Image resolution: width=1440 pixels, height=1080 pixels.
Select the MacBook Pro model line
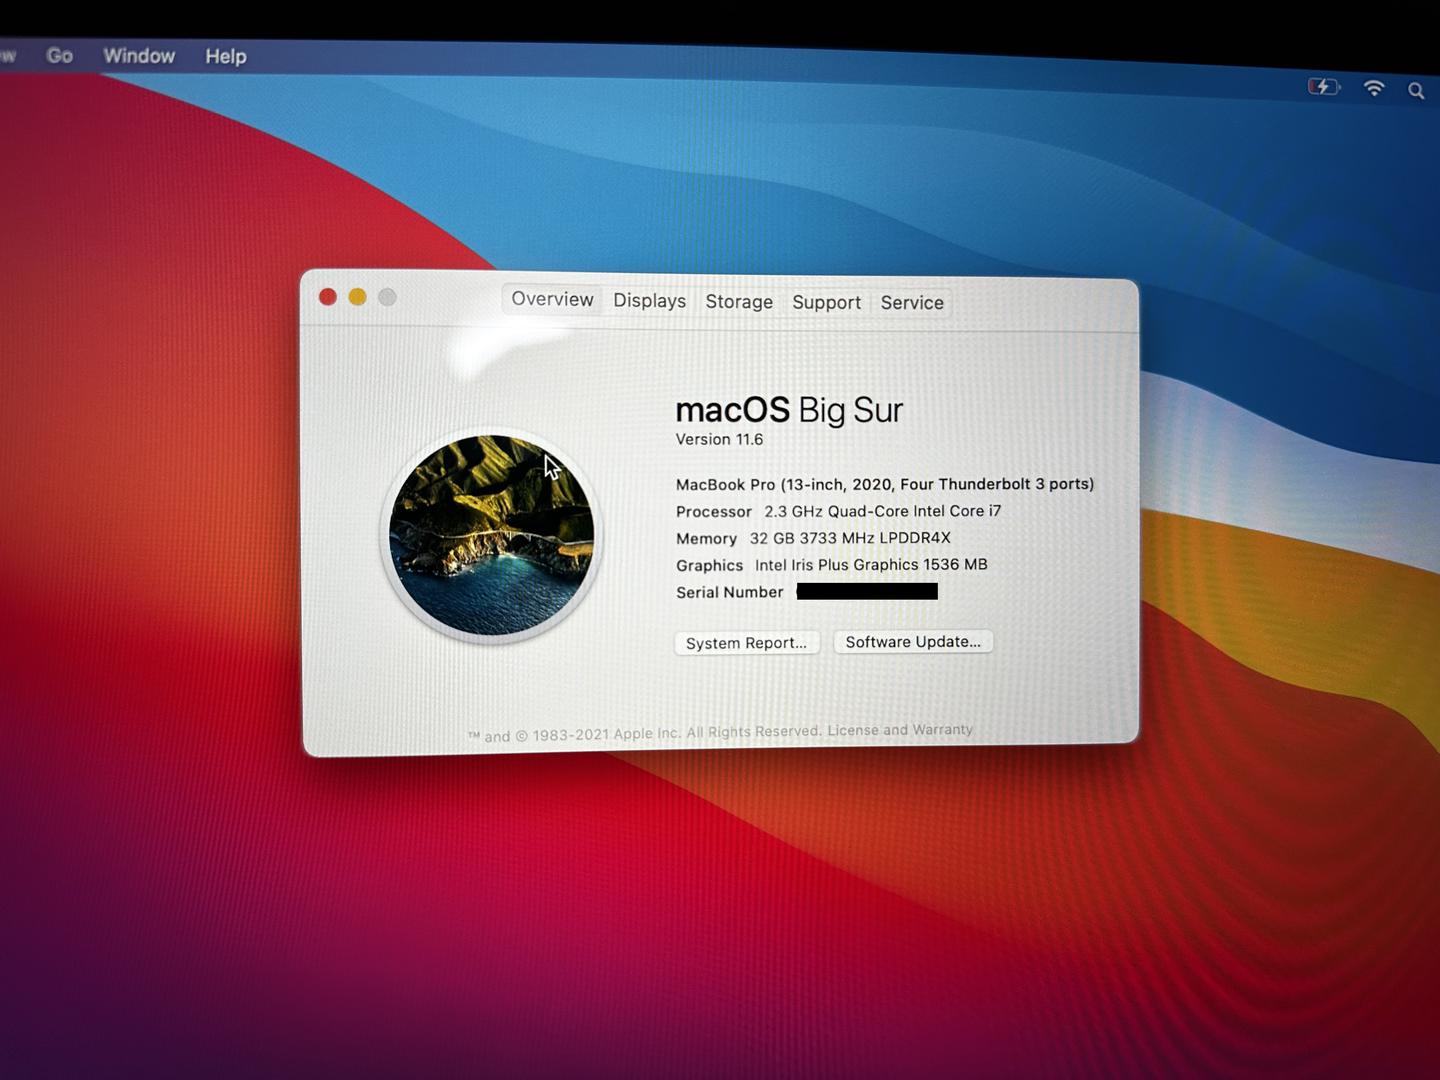(x=885, y=484)
